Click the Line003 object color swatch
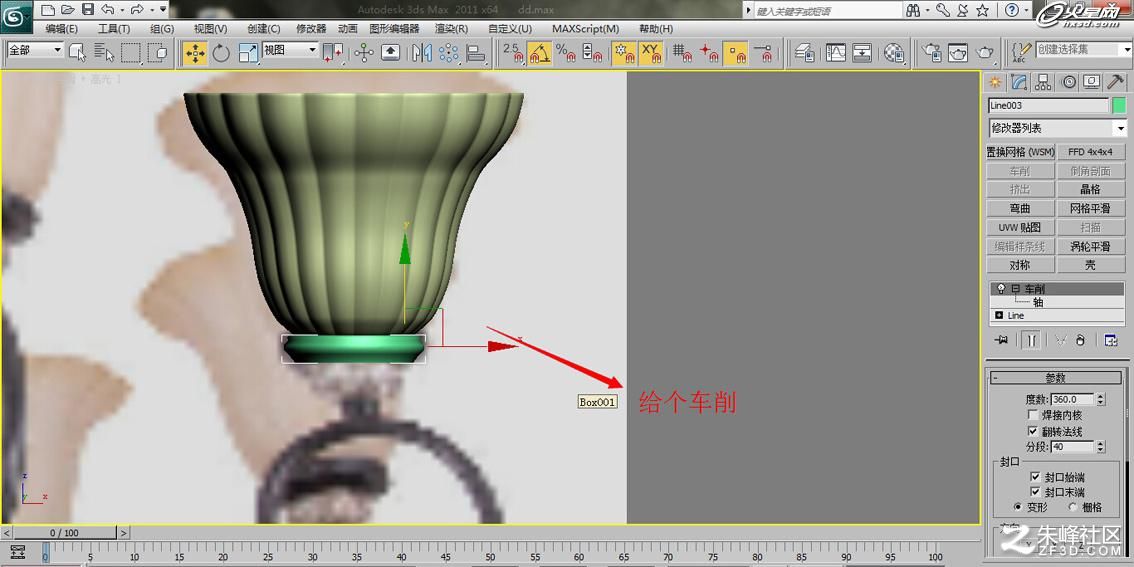 click(x=1119, y=106)
